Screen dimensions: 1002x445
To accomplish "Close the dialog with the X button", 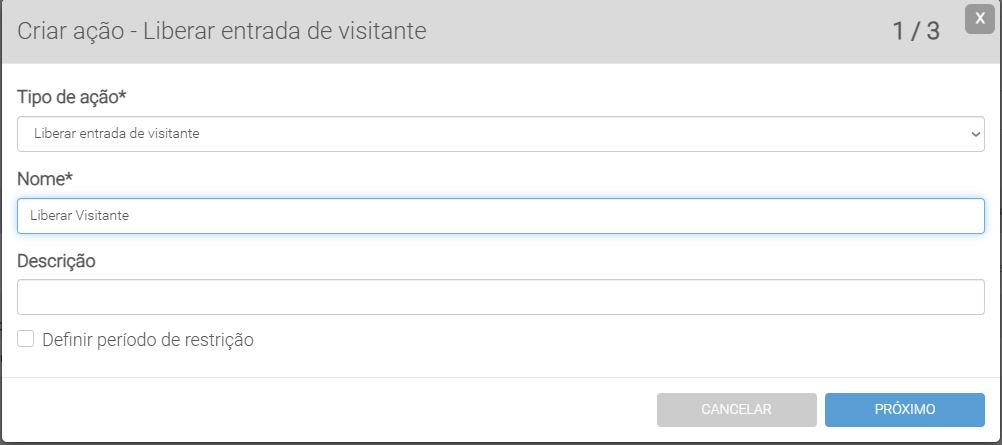I will [x=980, y=19].
